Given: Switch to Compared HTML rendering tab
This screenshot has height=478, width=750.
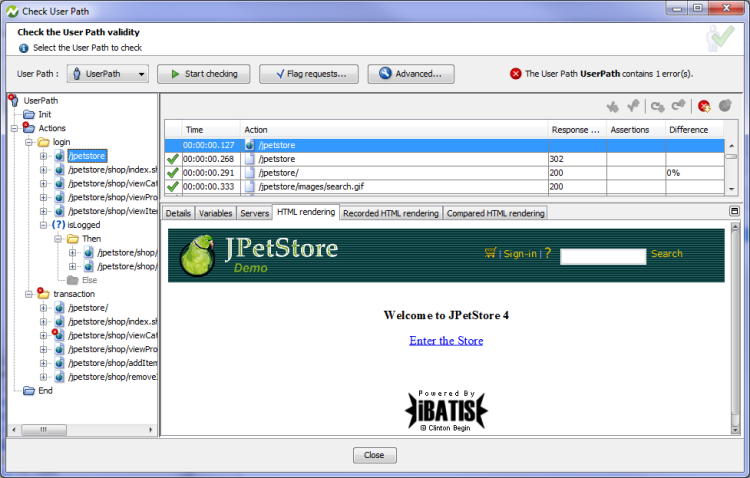Looking at the screenshot, I should [495, 213].
